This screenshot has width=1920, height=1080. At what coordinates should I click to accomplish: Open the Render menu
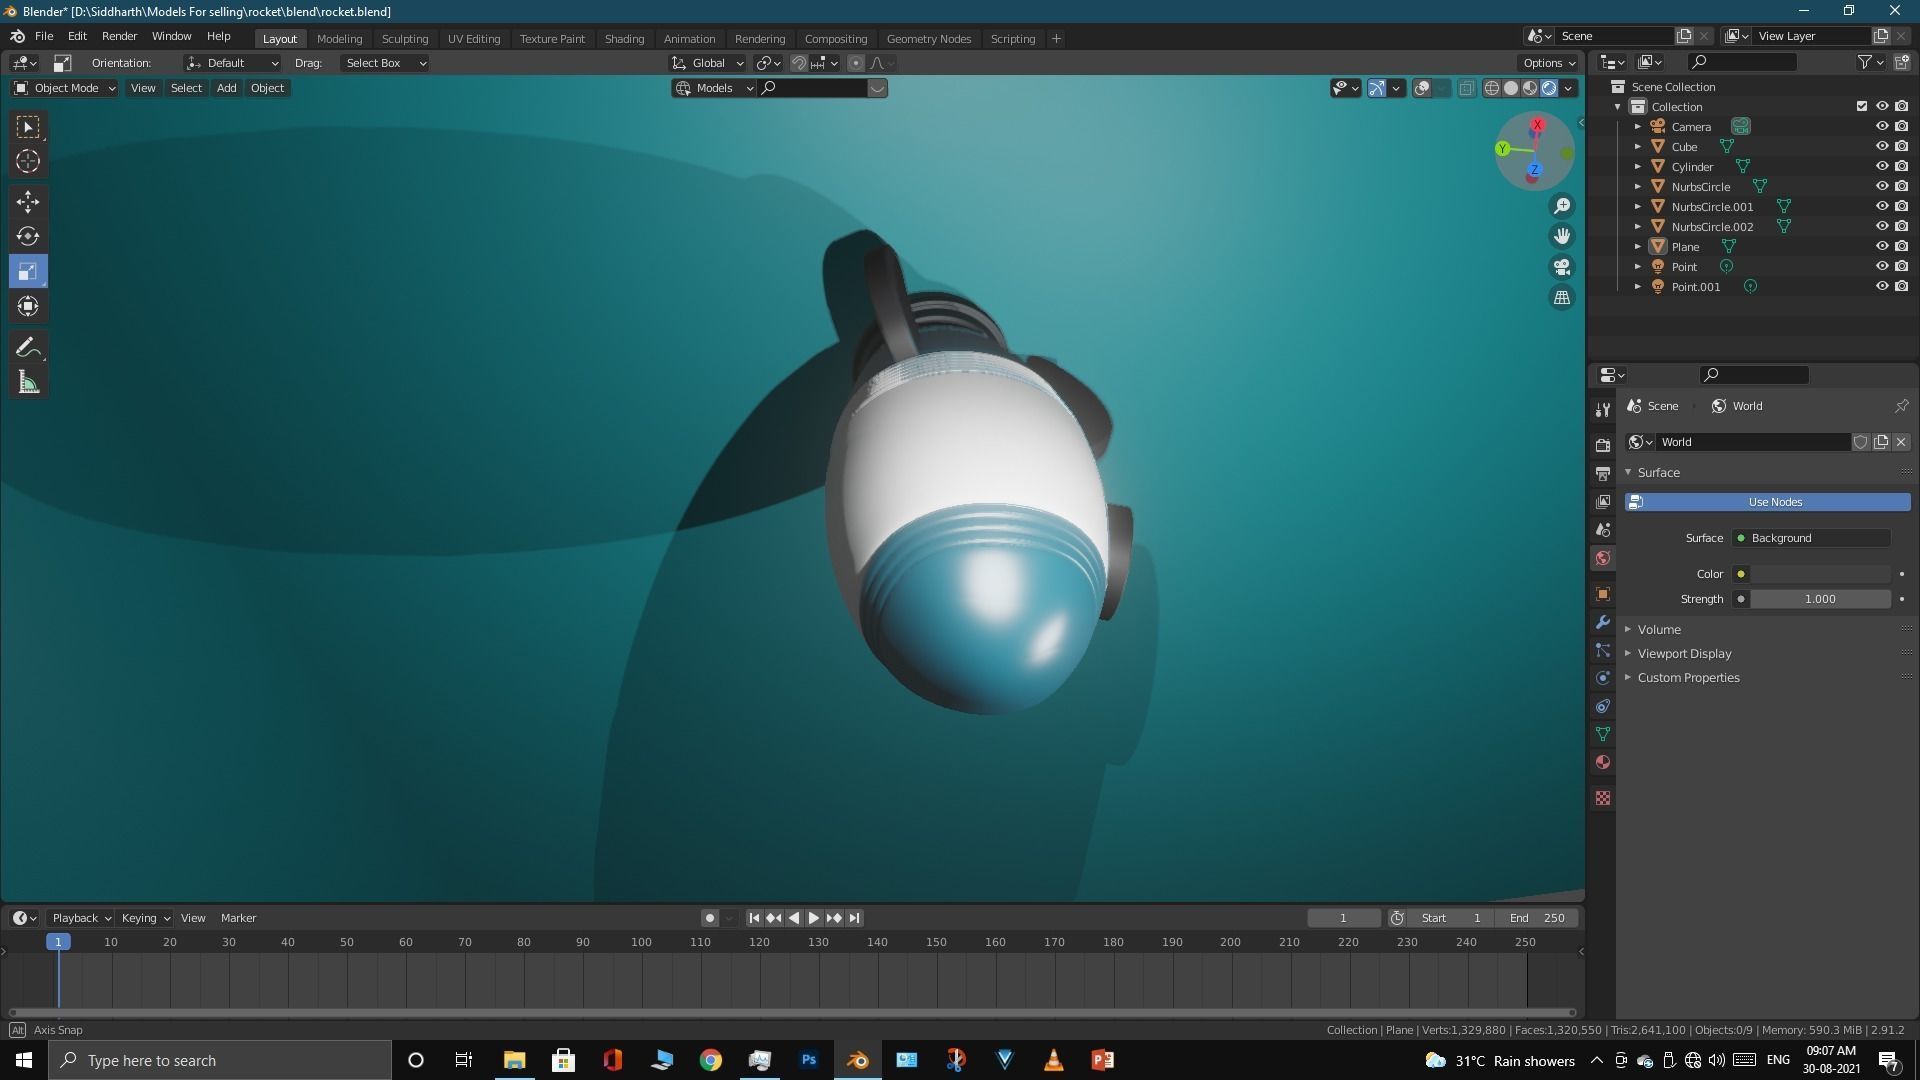[119, 36]
